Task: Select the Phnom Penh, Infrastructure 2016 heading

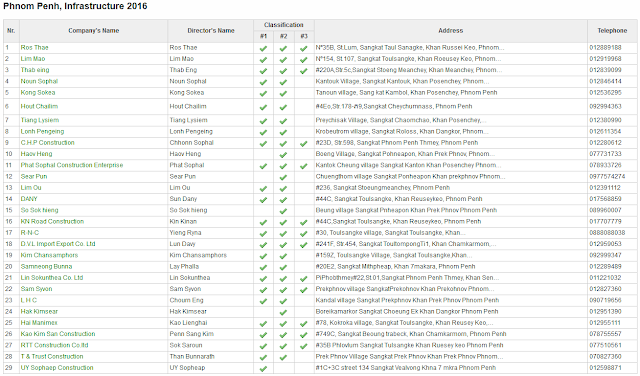Action: pyautogui.click(x=75, y=6)
